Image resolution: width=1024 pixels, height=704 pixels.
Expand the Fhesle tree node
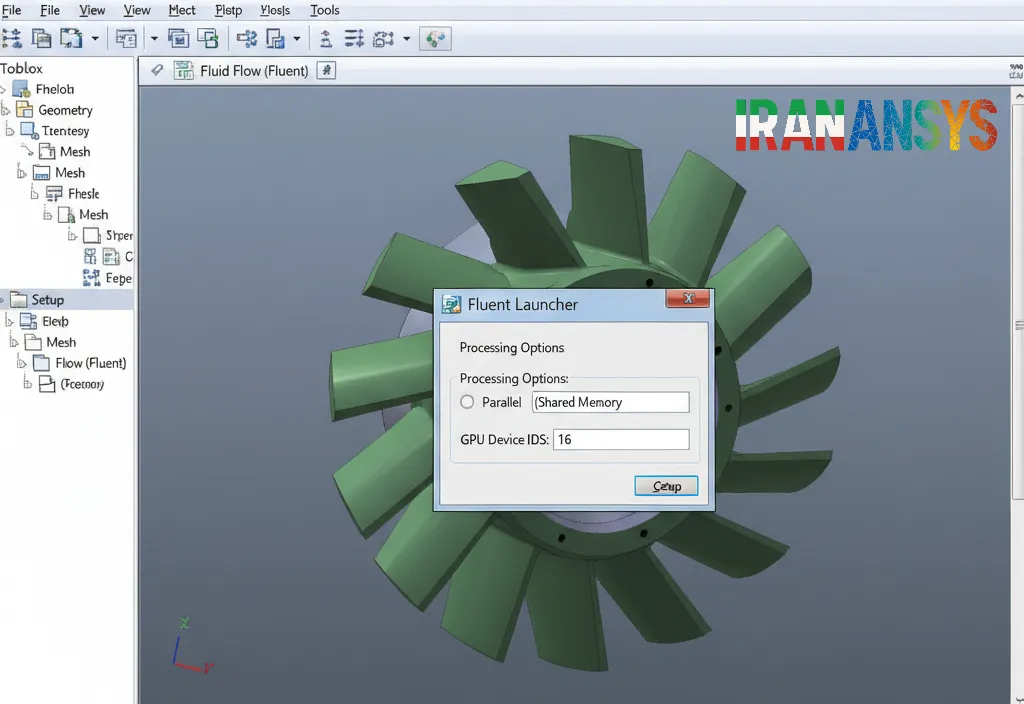coord(35,193)
